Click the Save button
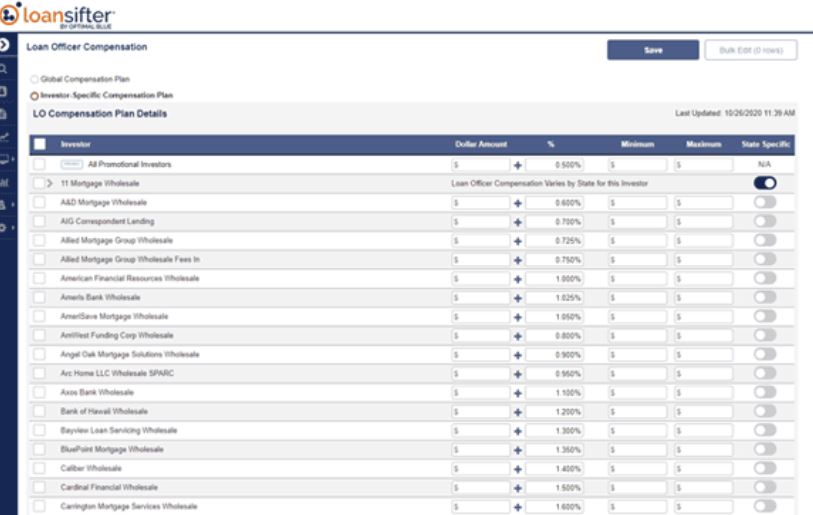Image resolution: width=813 pixels, height=515 pixels. [x=653, y=50]
